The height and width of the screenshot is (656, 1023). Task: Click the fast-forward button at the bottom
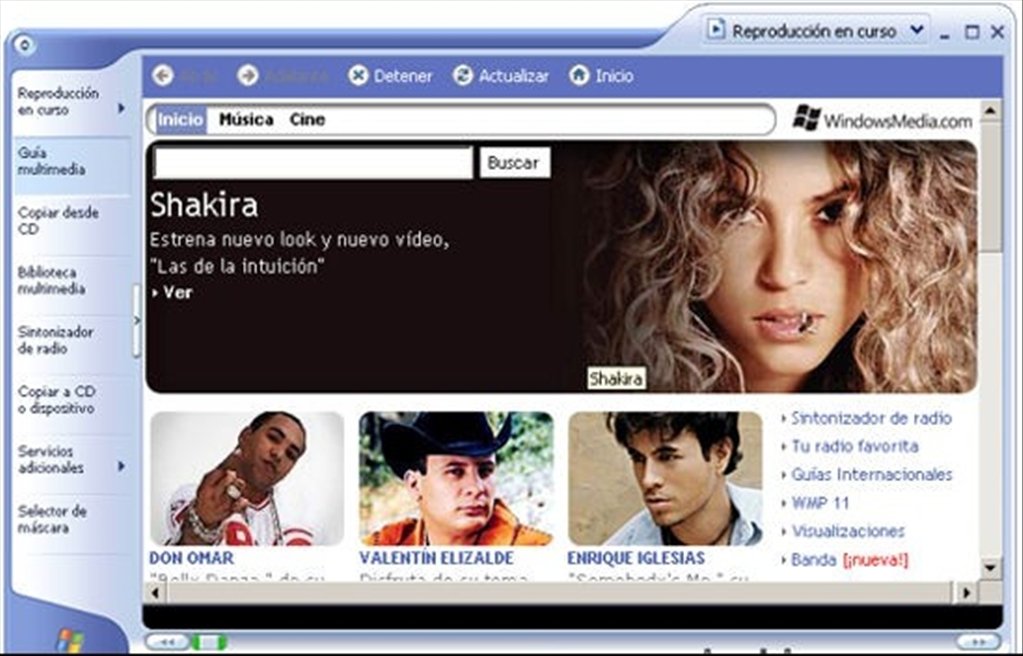(x=978, y=642)
